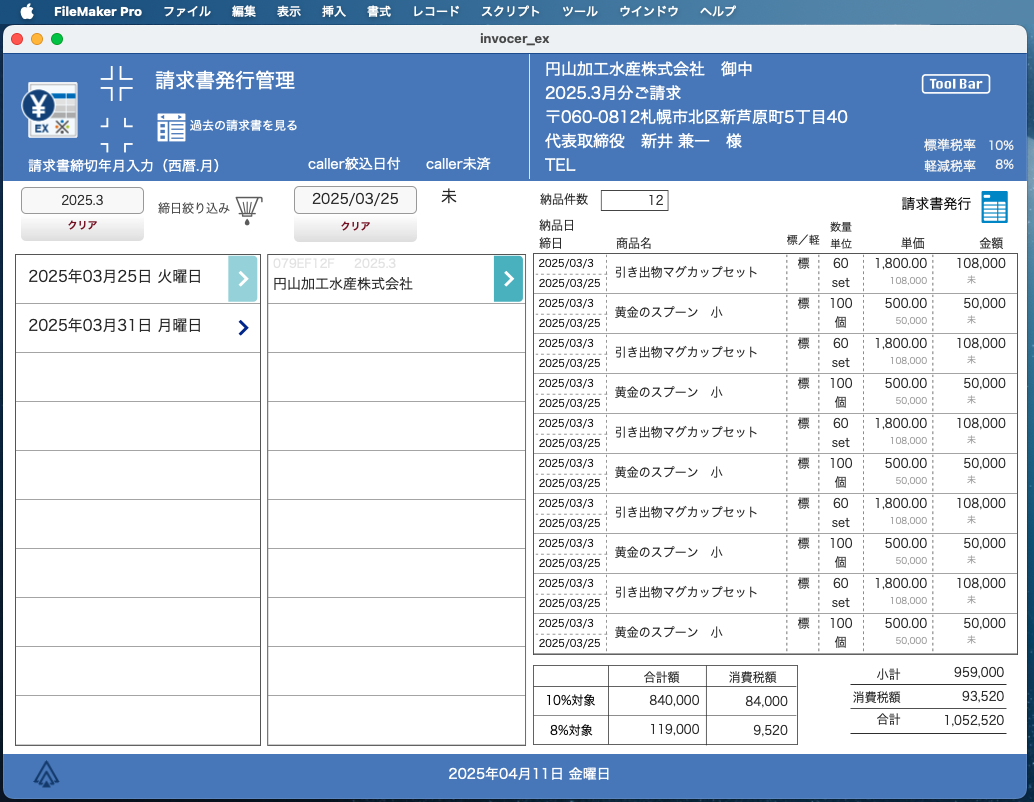The height and width of the screenshot is (802, 1034).
Task: Open past invoices list icon
Action: (171, 126)
